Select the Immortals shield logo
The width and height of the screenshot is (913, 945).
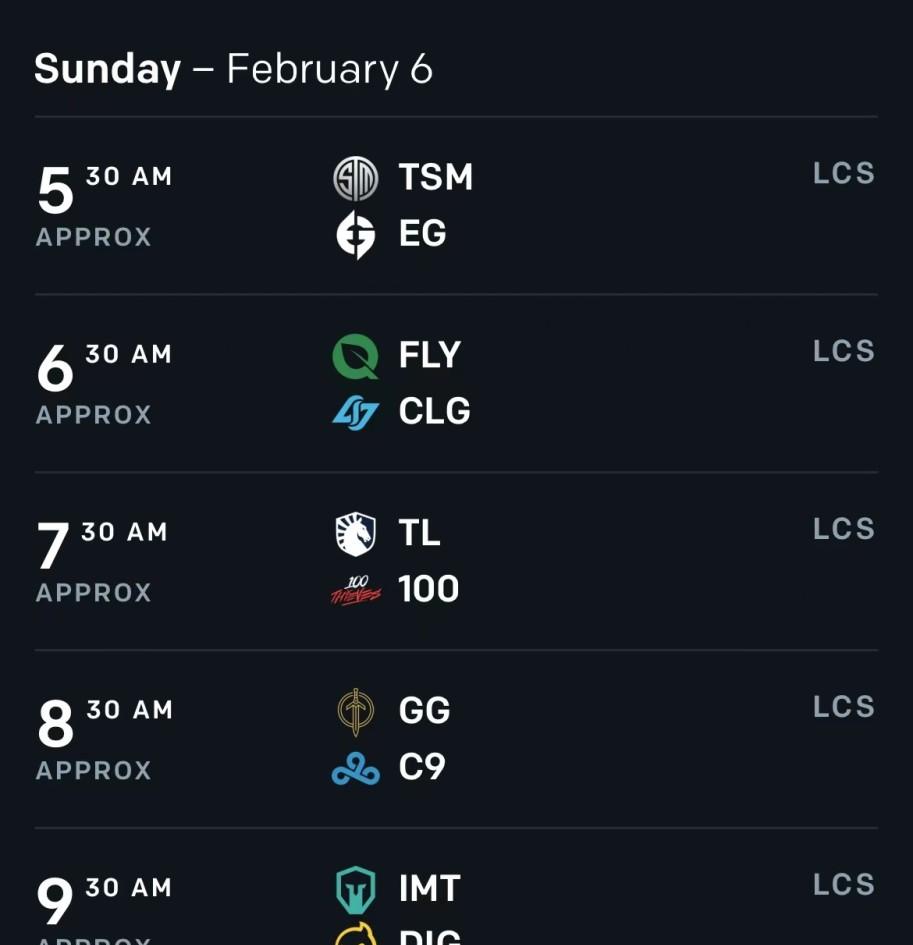pyautogui.click(x=356, y=890)
